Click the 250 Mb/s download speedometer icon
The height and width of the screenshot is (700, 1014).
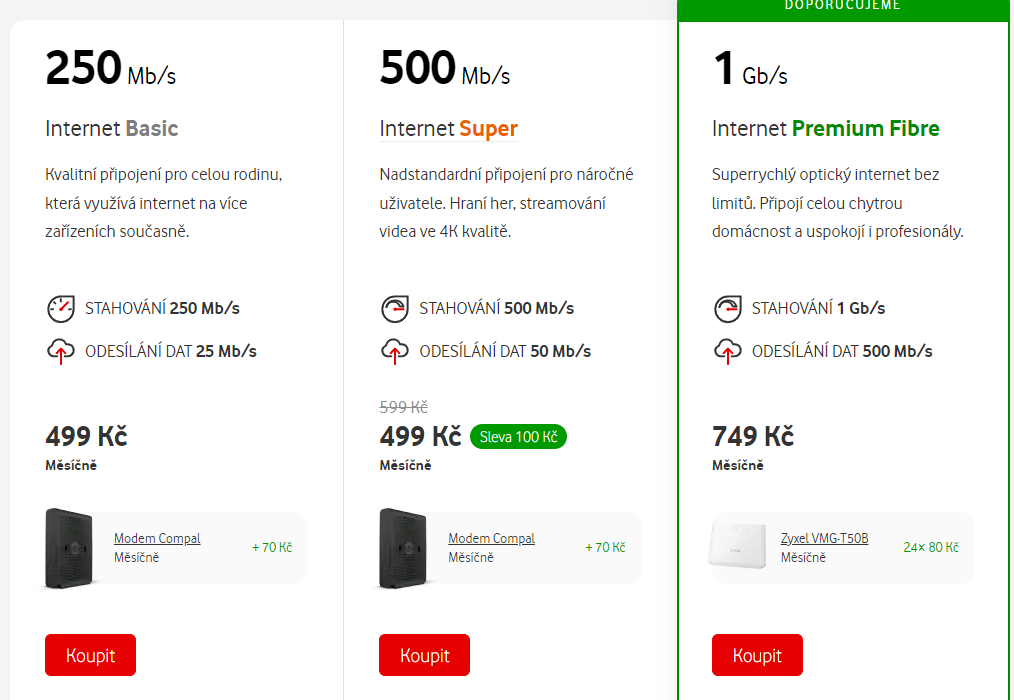coord(61,309)
